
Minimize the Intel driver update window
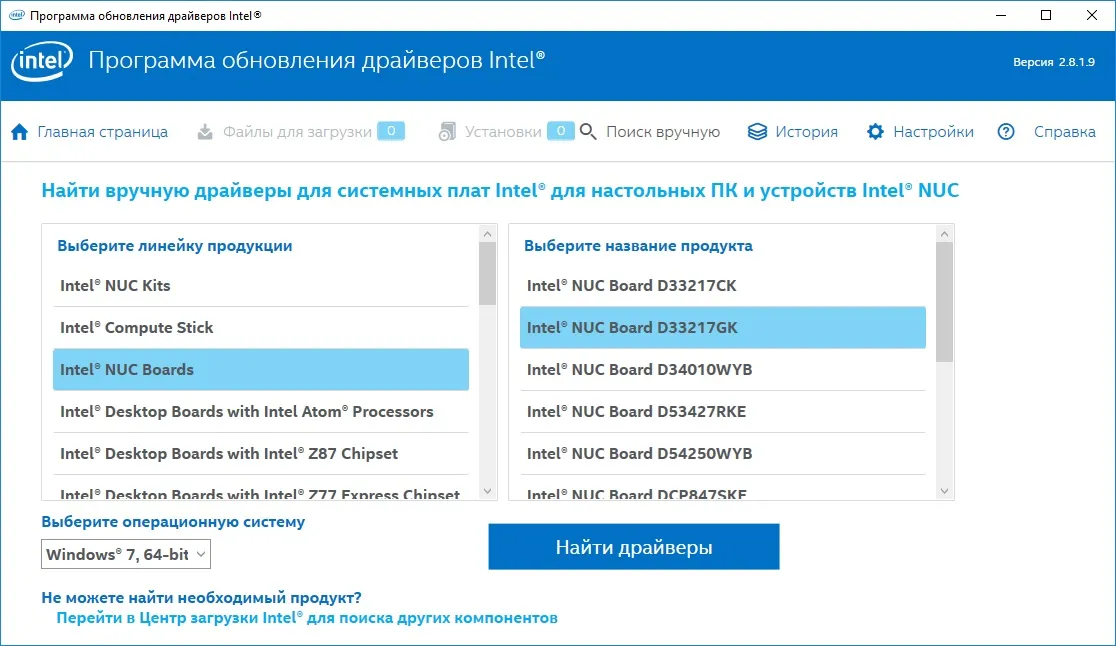[x=1001, y=15]
